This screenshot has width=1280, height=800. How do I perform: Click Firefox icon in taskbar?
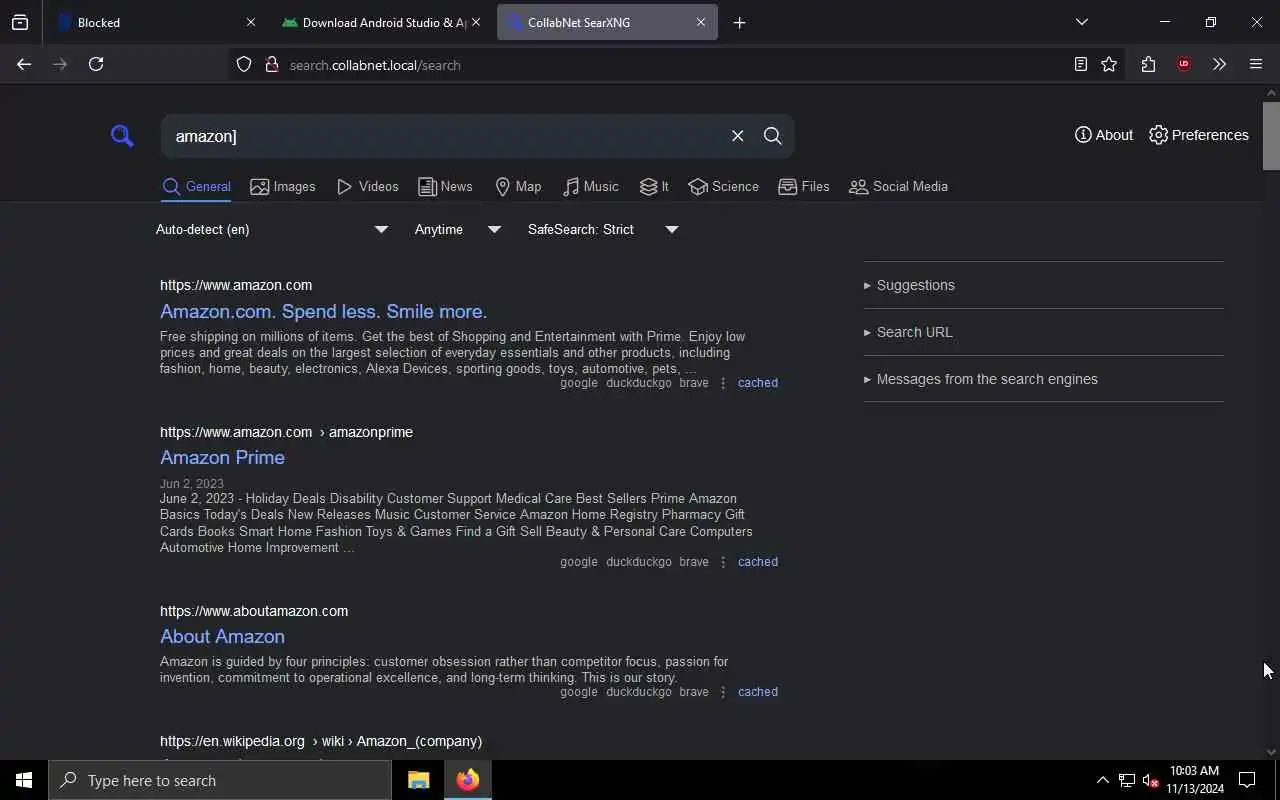point(467,780)
